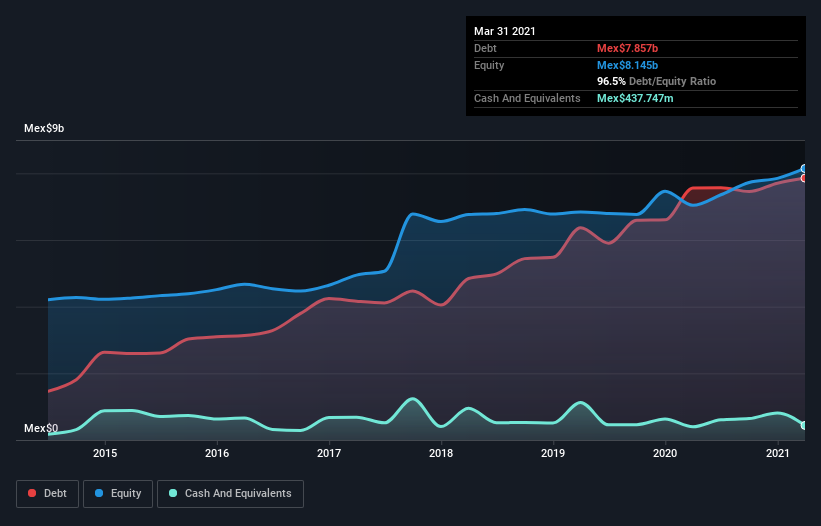Click the 2016 axis label
821x526 pixels.
coord(217,453)
